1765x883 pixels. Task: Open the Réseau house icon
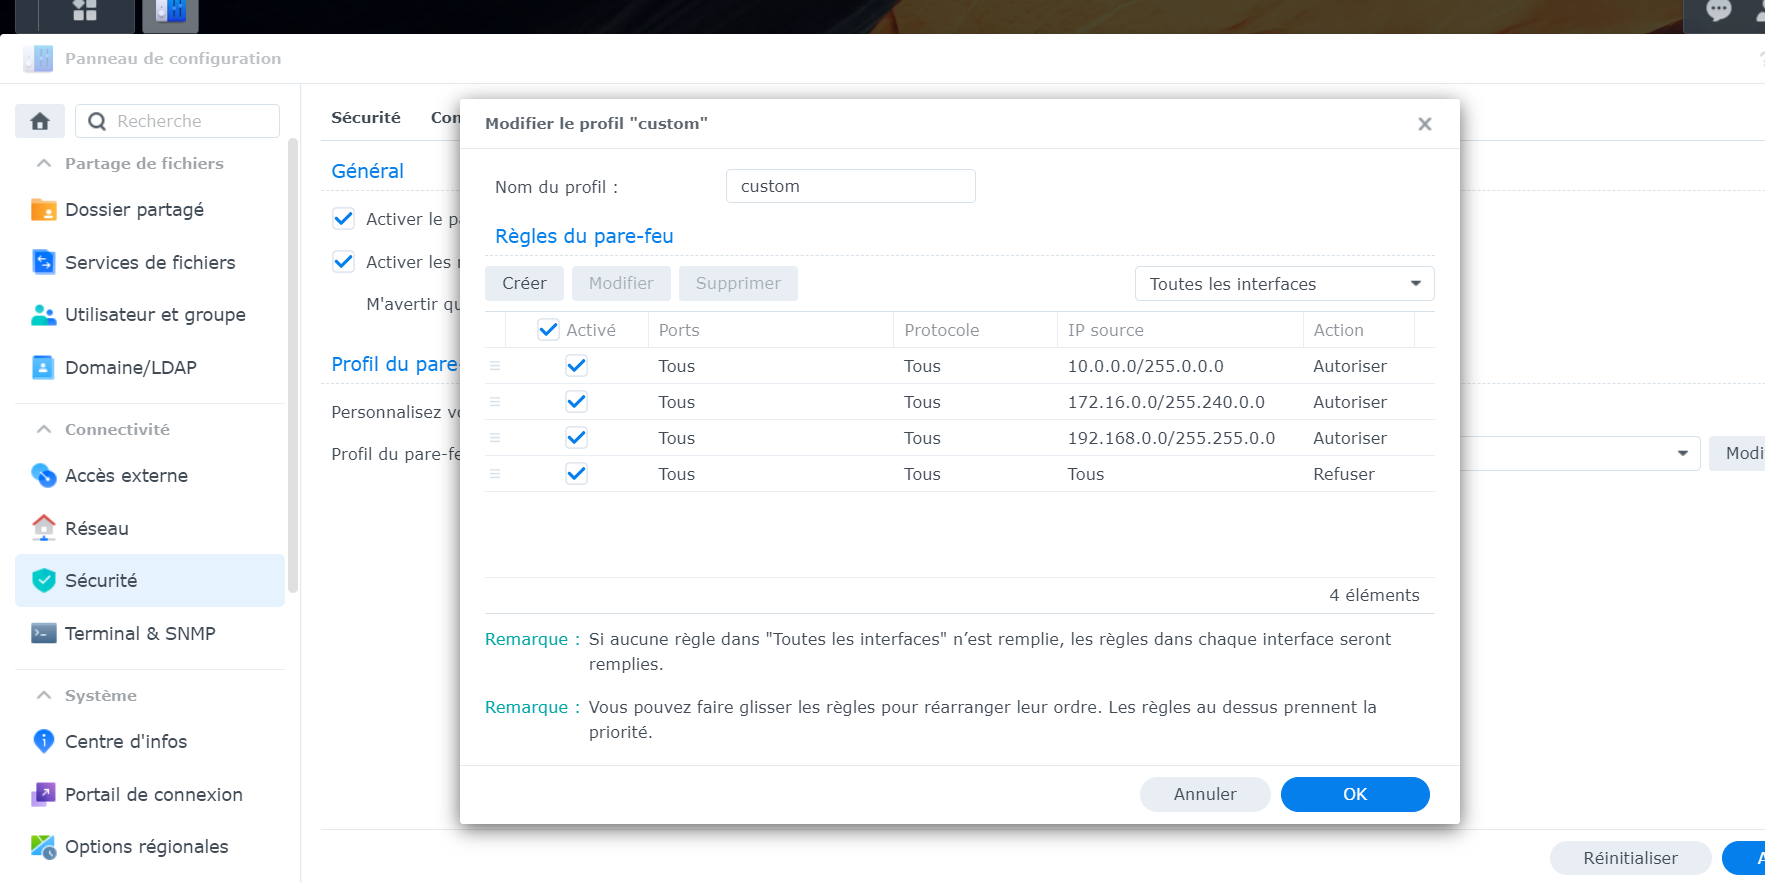(43, 528)
